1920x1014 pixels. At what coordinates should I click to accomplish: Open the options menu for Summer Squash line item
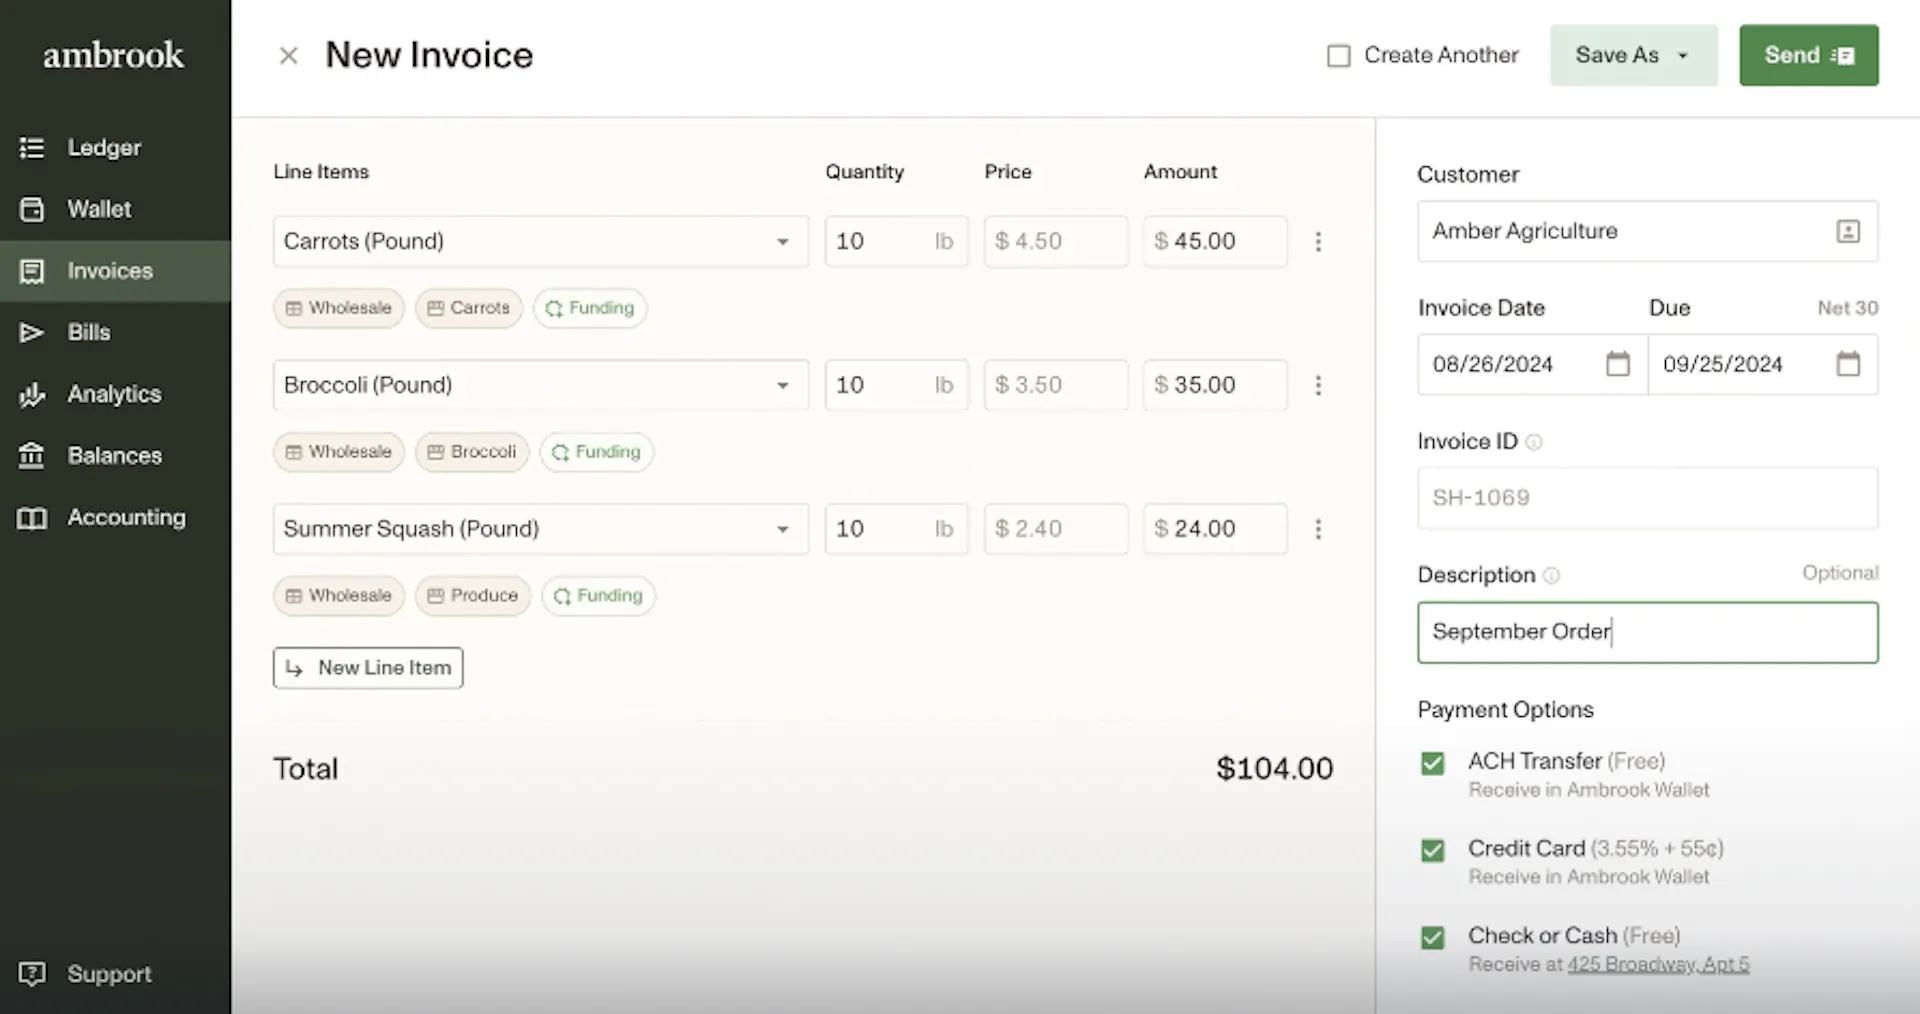(1318, 529)
